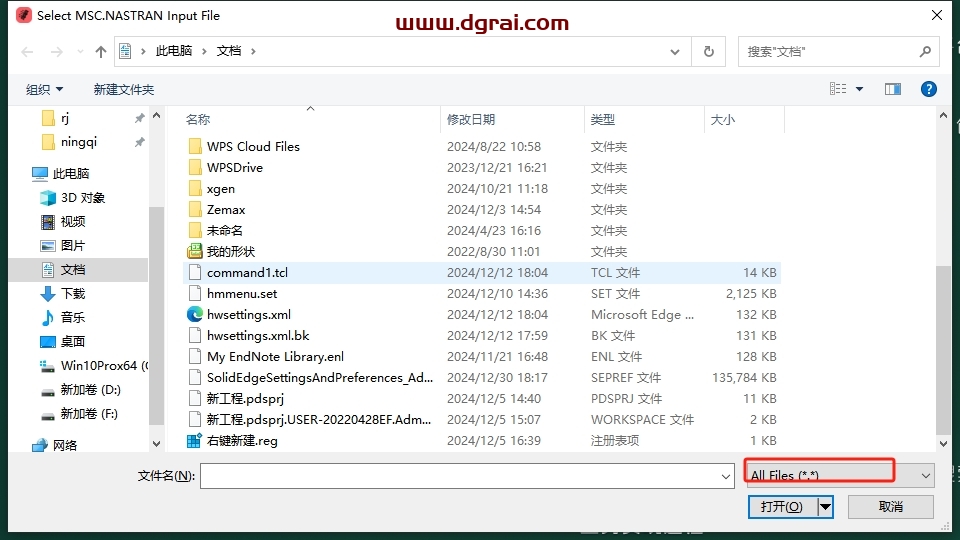
Task: Go up one folder level
Action: 101,52
